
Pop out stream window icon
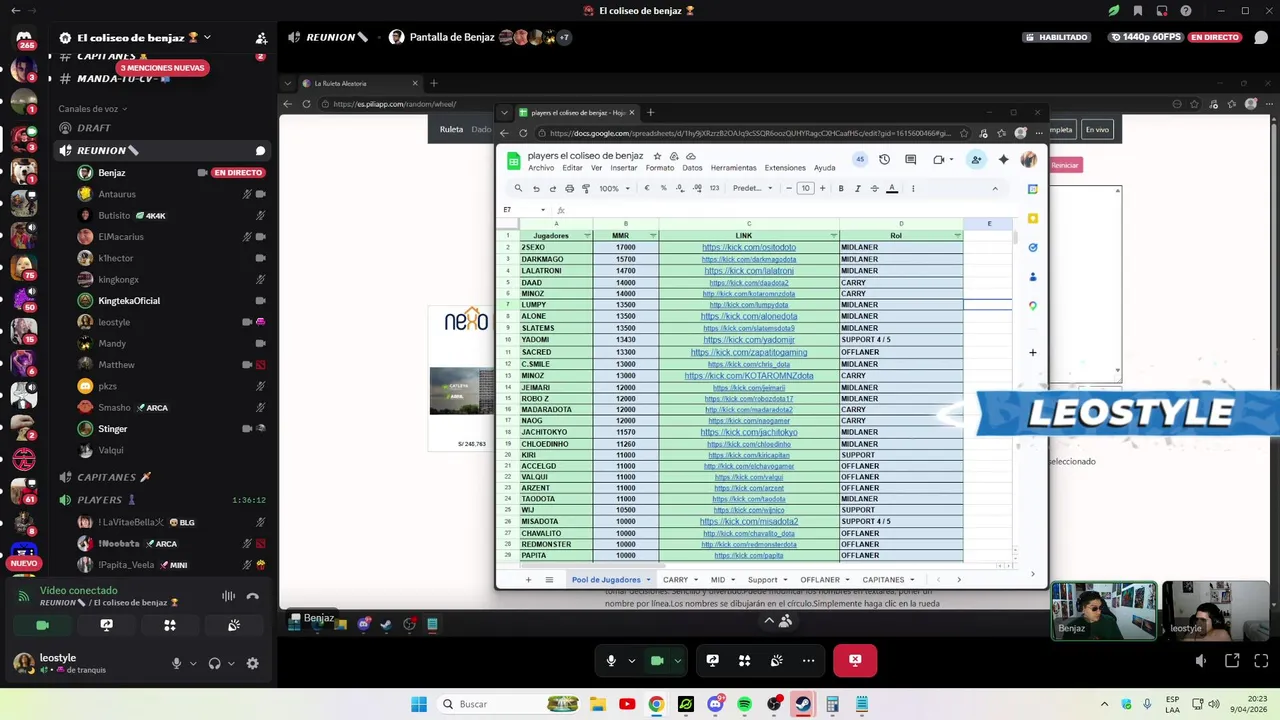click(x=1232, y=661)
